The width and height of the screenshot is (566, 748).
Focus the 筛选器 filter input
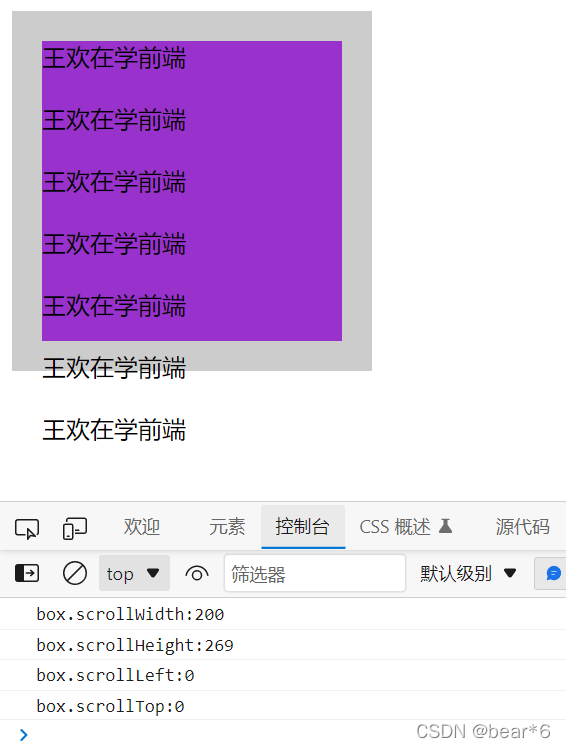click(x=315, y=573)
